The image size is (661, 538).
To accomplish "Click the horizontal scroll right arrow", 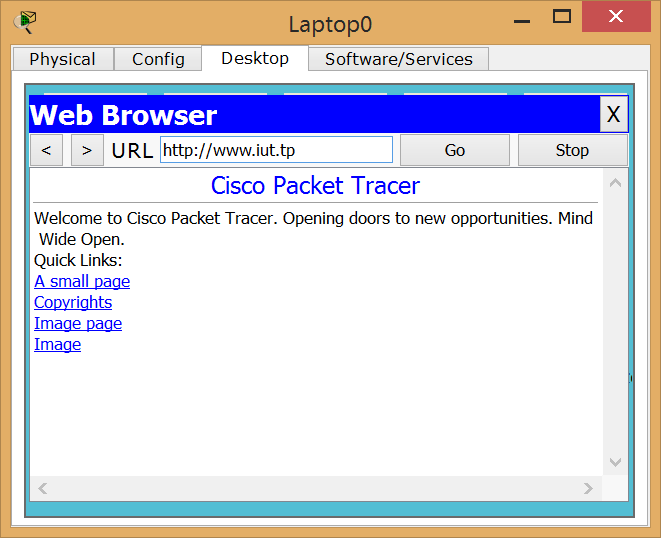I will click(588, 488).
